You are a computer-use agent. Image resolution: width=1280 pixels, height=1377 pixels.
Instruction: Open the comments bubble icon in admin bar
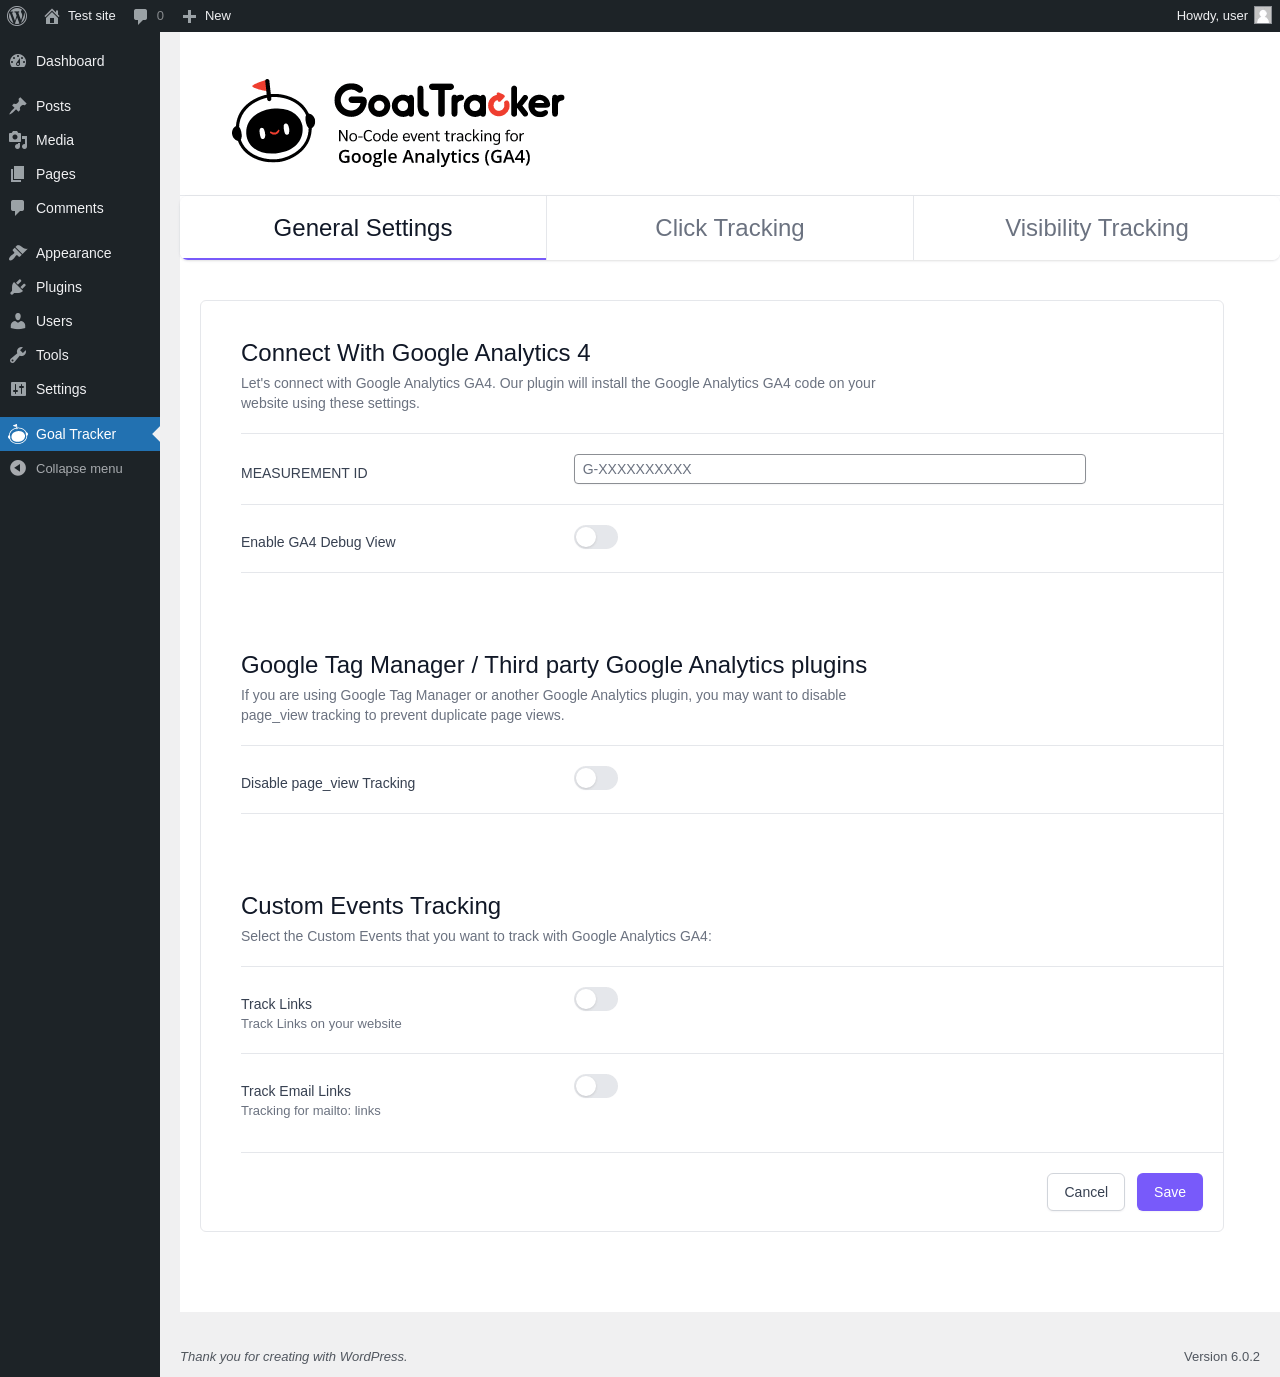[140, 16]
